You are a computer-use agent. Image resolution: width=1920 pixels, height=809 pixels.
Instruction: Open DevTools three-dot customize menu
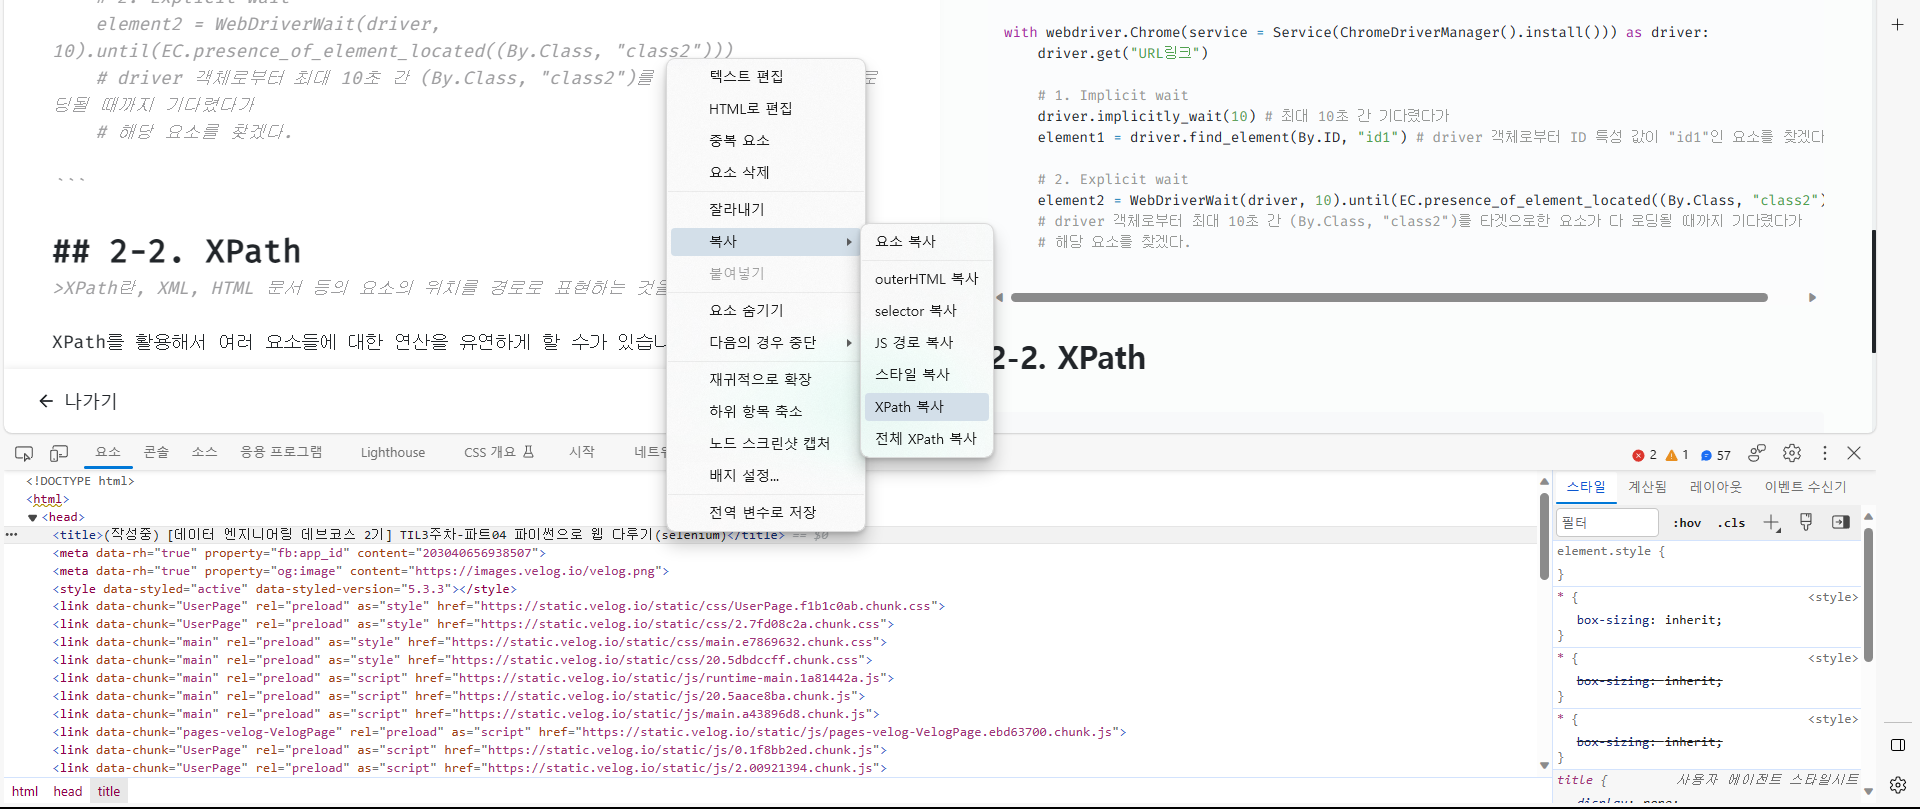pos(1825,453)
